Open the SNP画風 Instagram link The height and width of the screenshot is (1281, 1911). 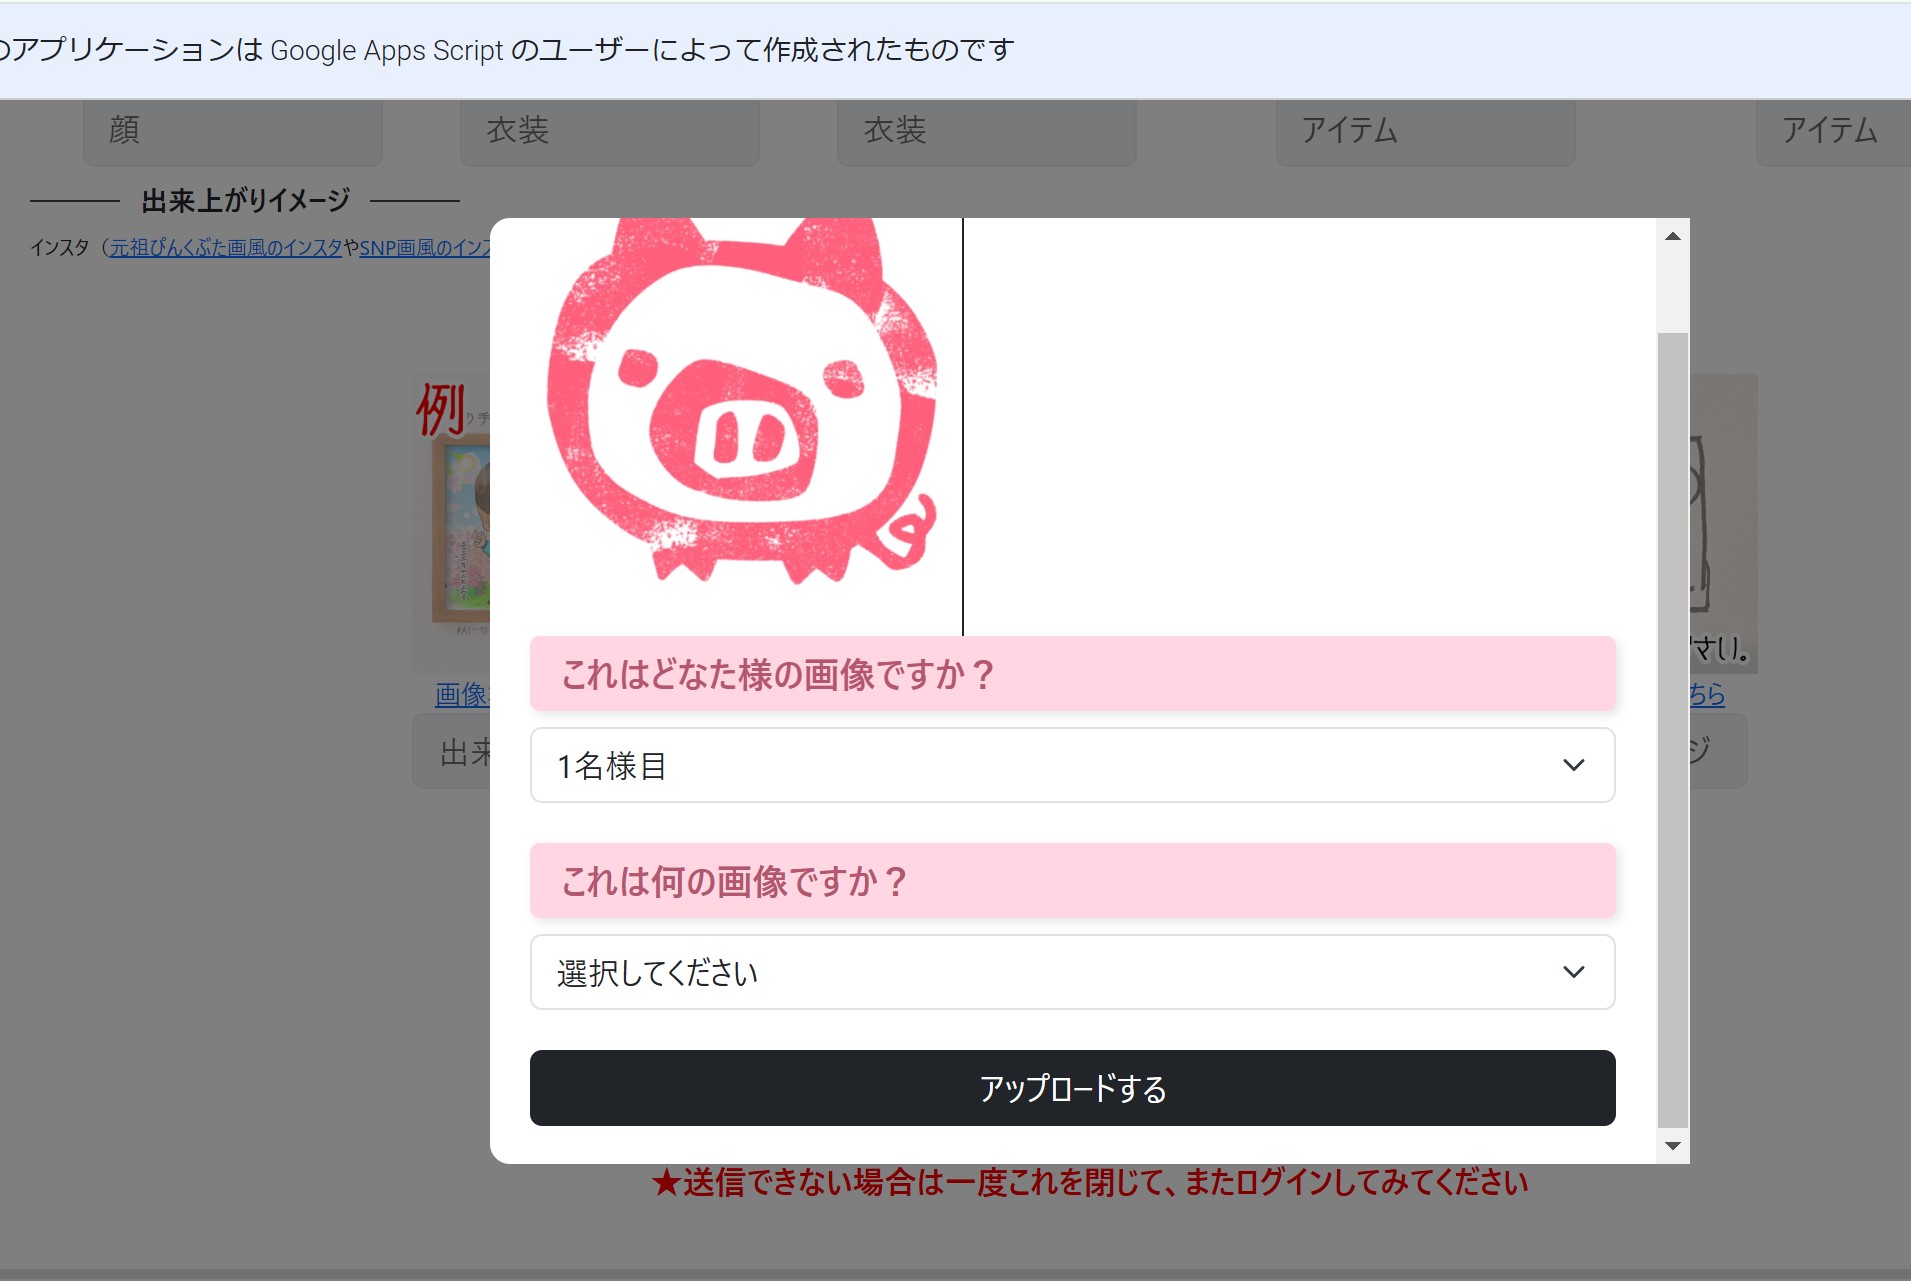[425, 248]
